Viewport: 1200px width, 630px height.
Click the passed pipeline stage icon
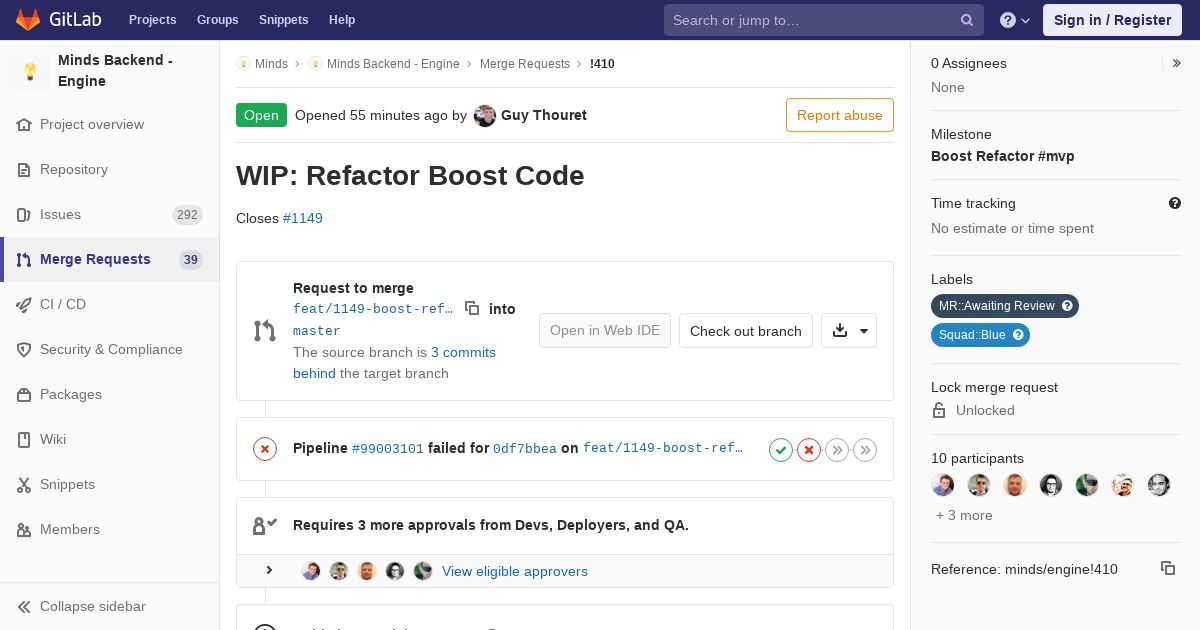pos(781,450)
